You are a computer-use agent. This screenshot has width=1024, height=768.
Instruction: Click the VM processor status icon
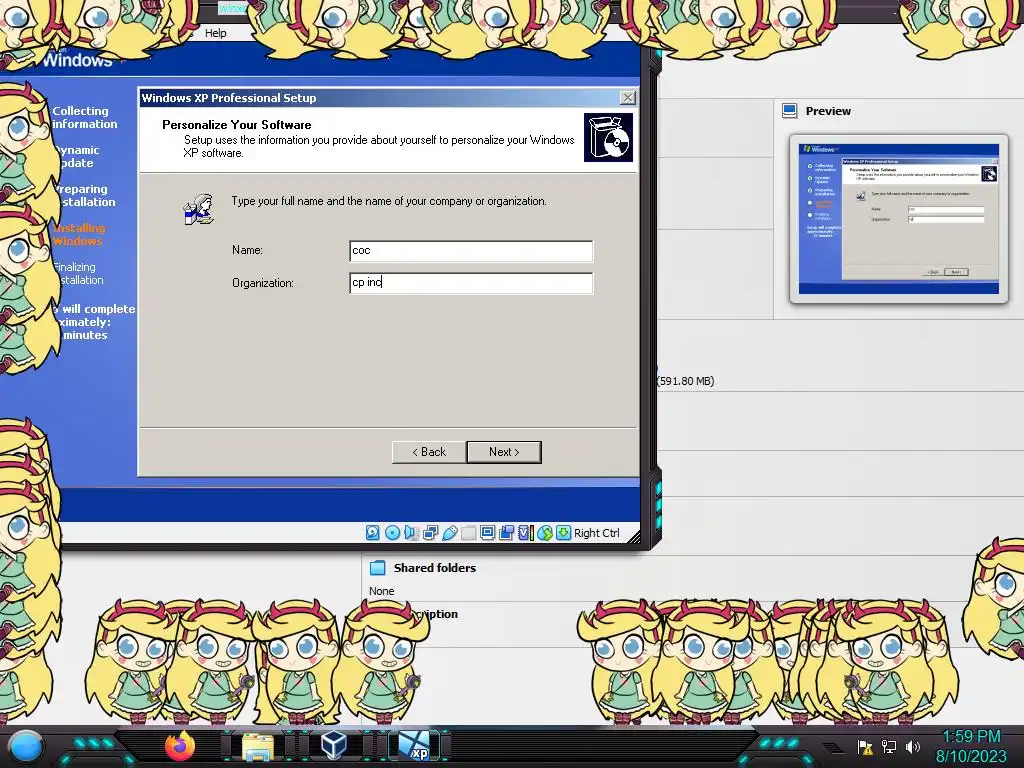click(x=526, y=533)
